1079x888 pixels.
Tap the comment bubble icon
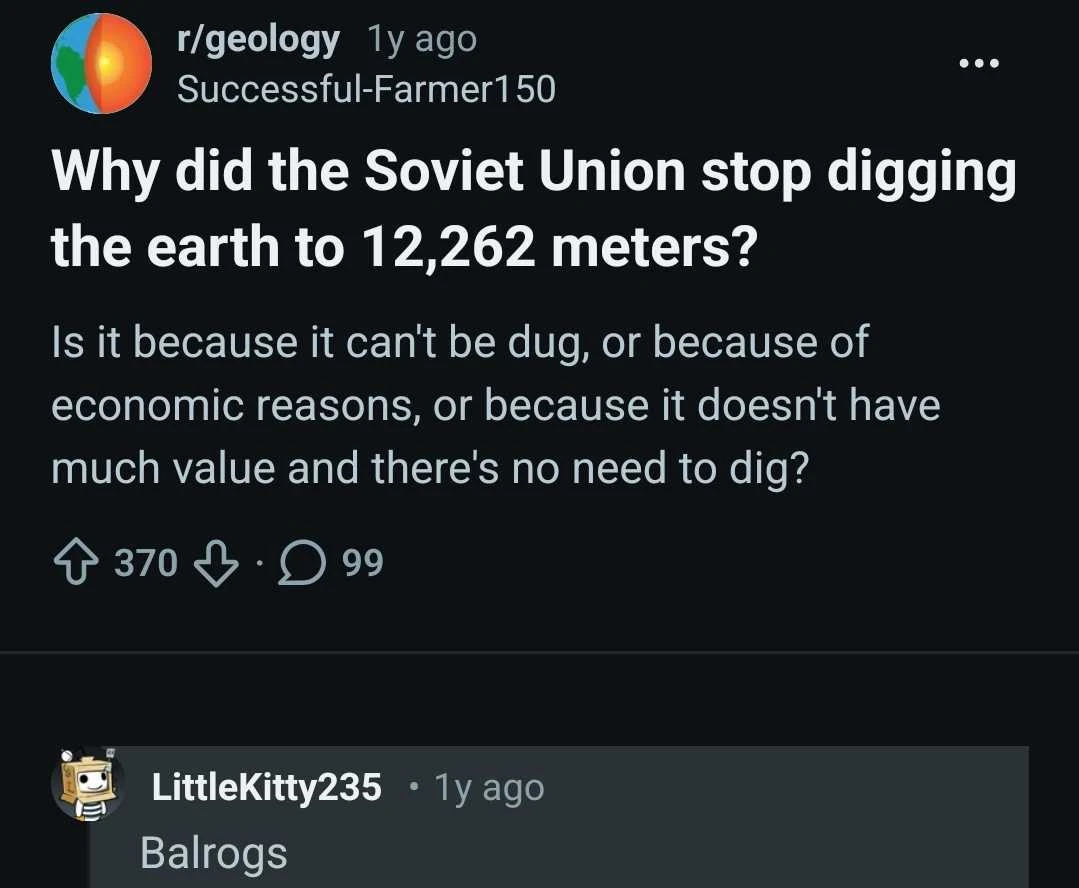coord(301,564)
